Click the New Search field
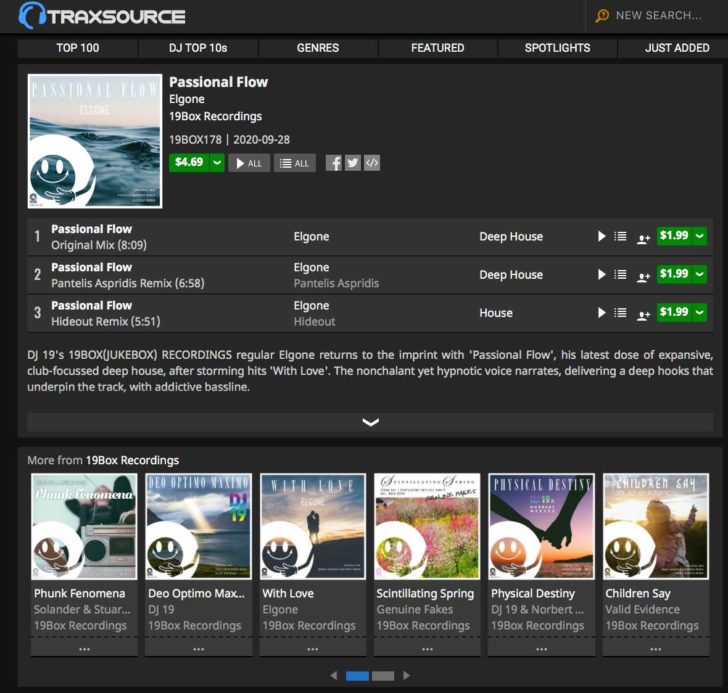Image resolution: width=728 pixels, height=693 pixels. click(658, 16)
